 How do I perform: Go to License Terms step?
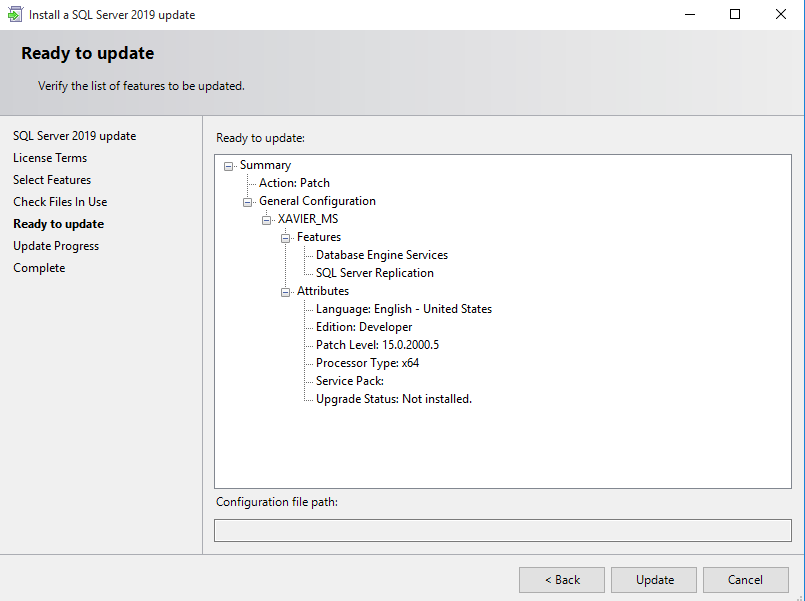point(50,158)
